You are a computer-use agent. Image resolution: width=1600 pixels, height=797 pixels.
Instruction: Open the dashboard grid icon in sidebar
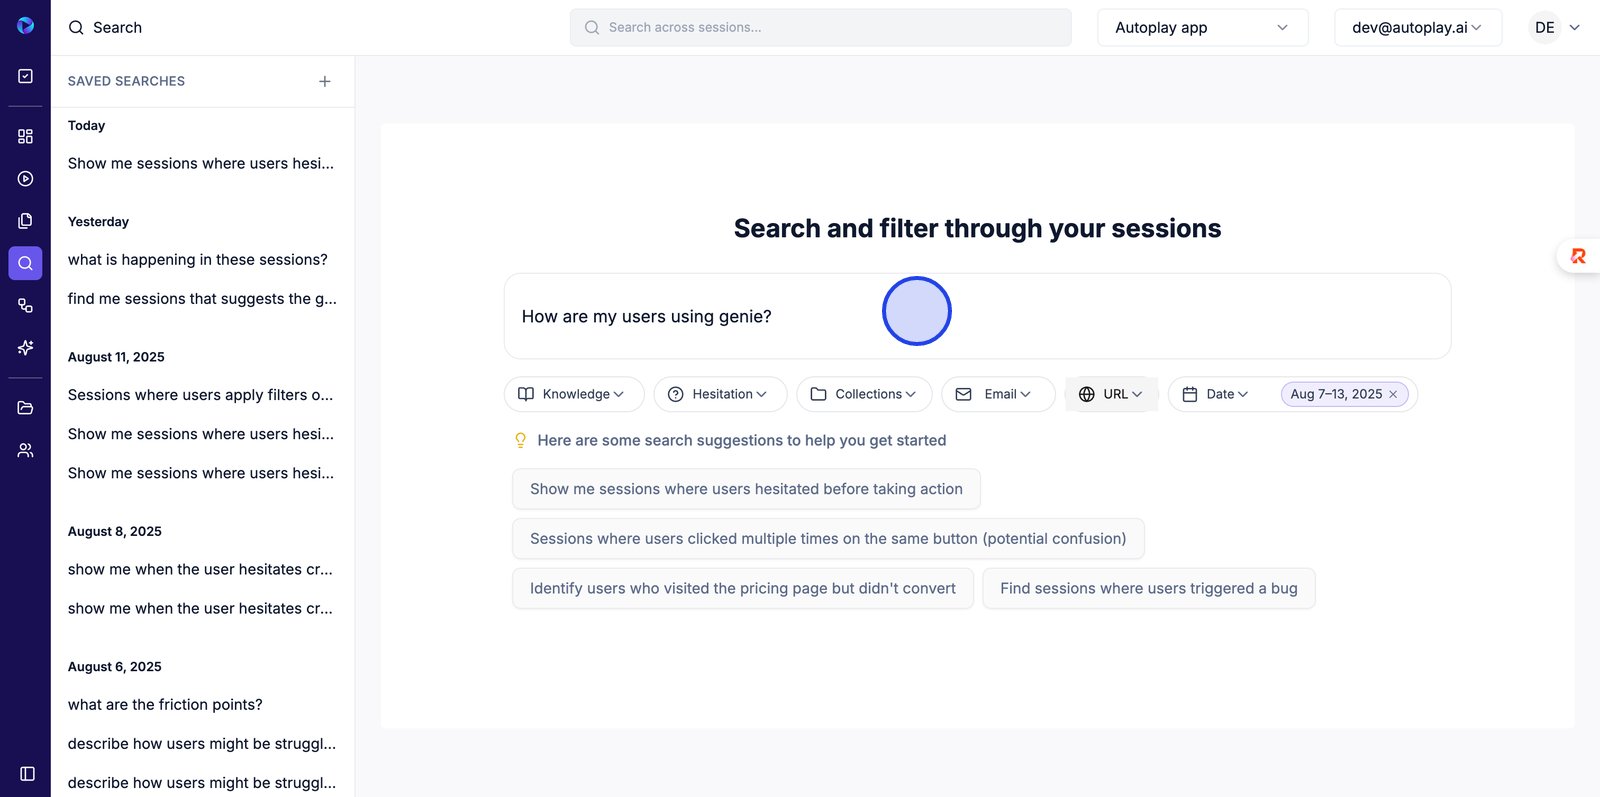coord(25,136)
